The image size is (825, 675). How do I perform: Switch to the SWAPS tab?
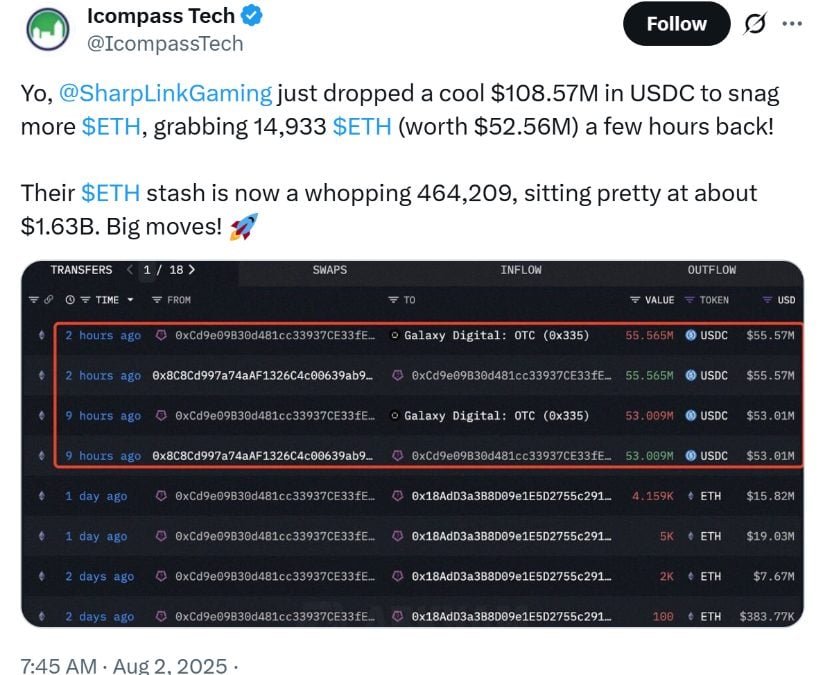(x=330, y=270)
